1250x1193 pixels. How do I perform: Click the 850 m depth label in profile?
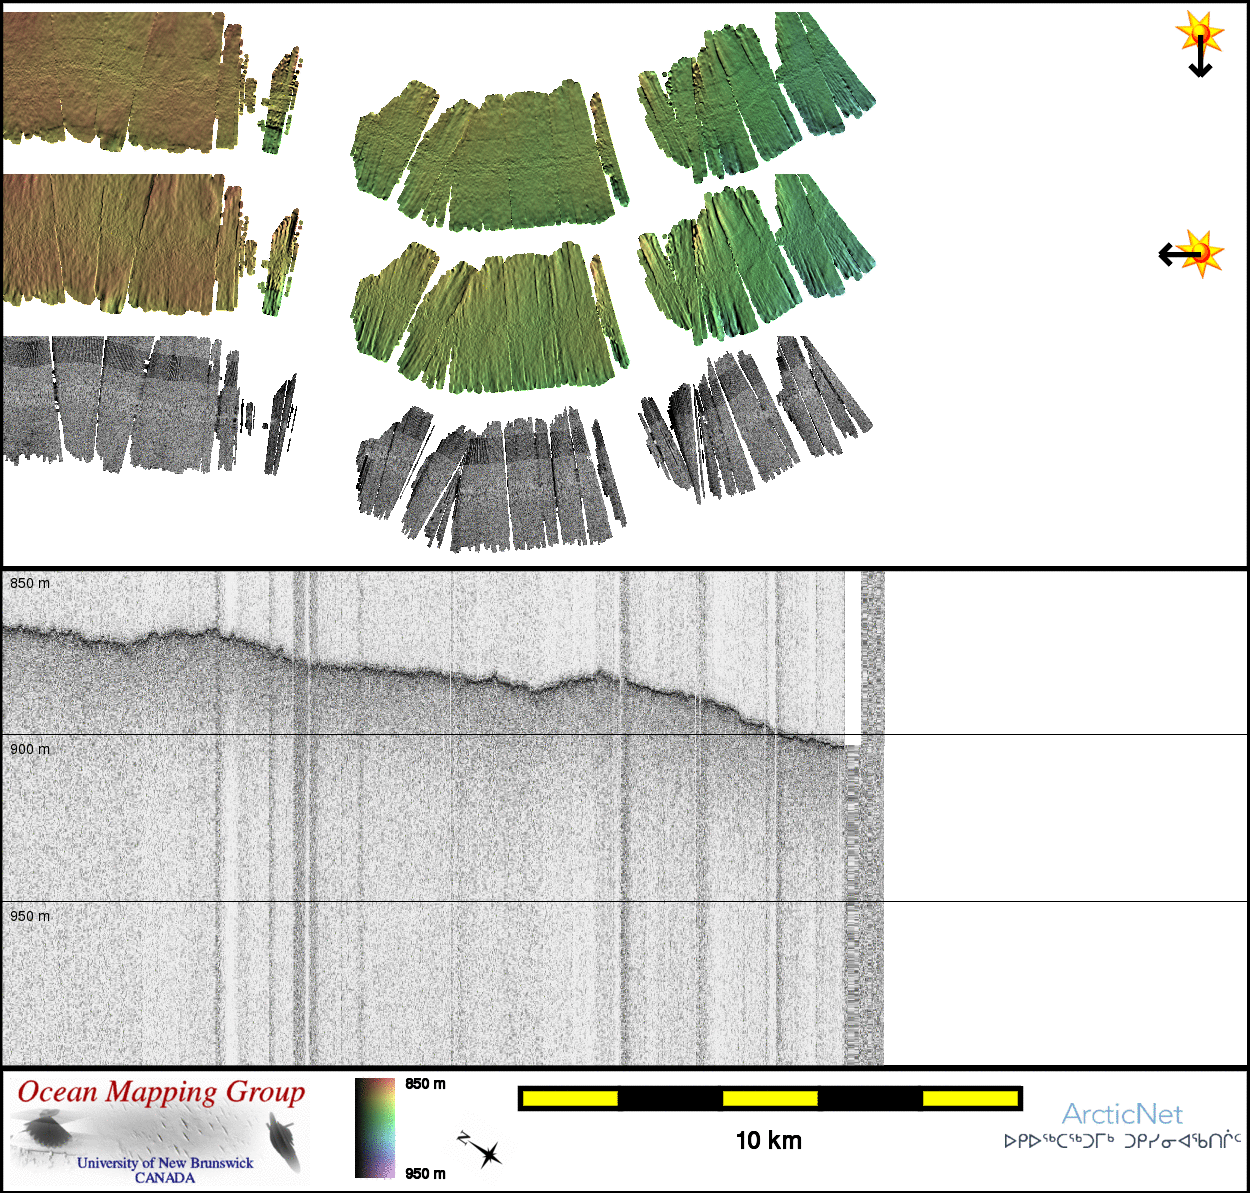point(30,583)
